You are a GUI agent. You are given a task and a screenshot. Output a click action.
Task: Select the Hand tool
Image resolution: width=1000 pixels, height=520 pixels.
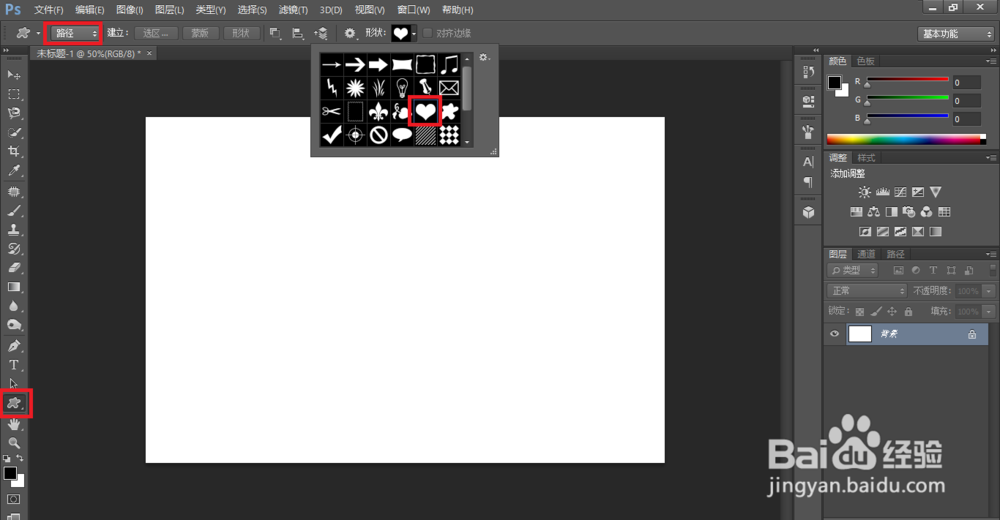[13, 424]
